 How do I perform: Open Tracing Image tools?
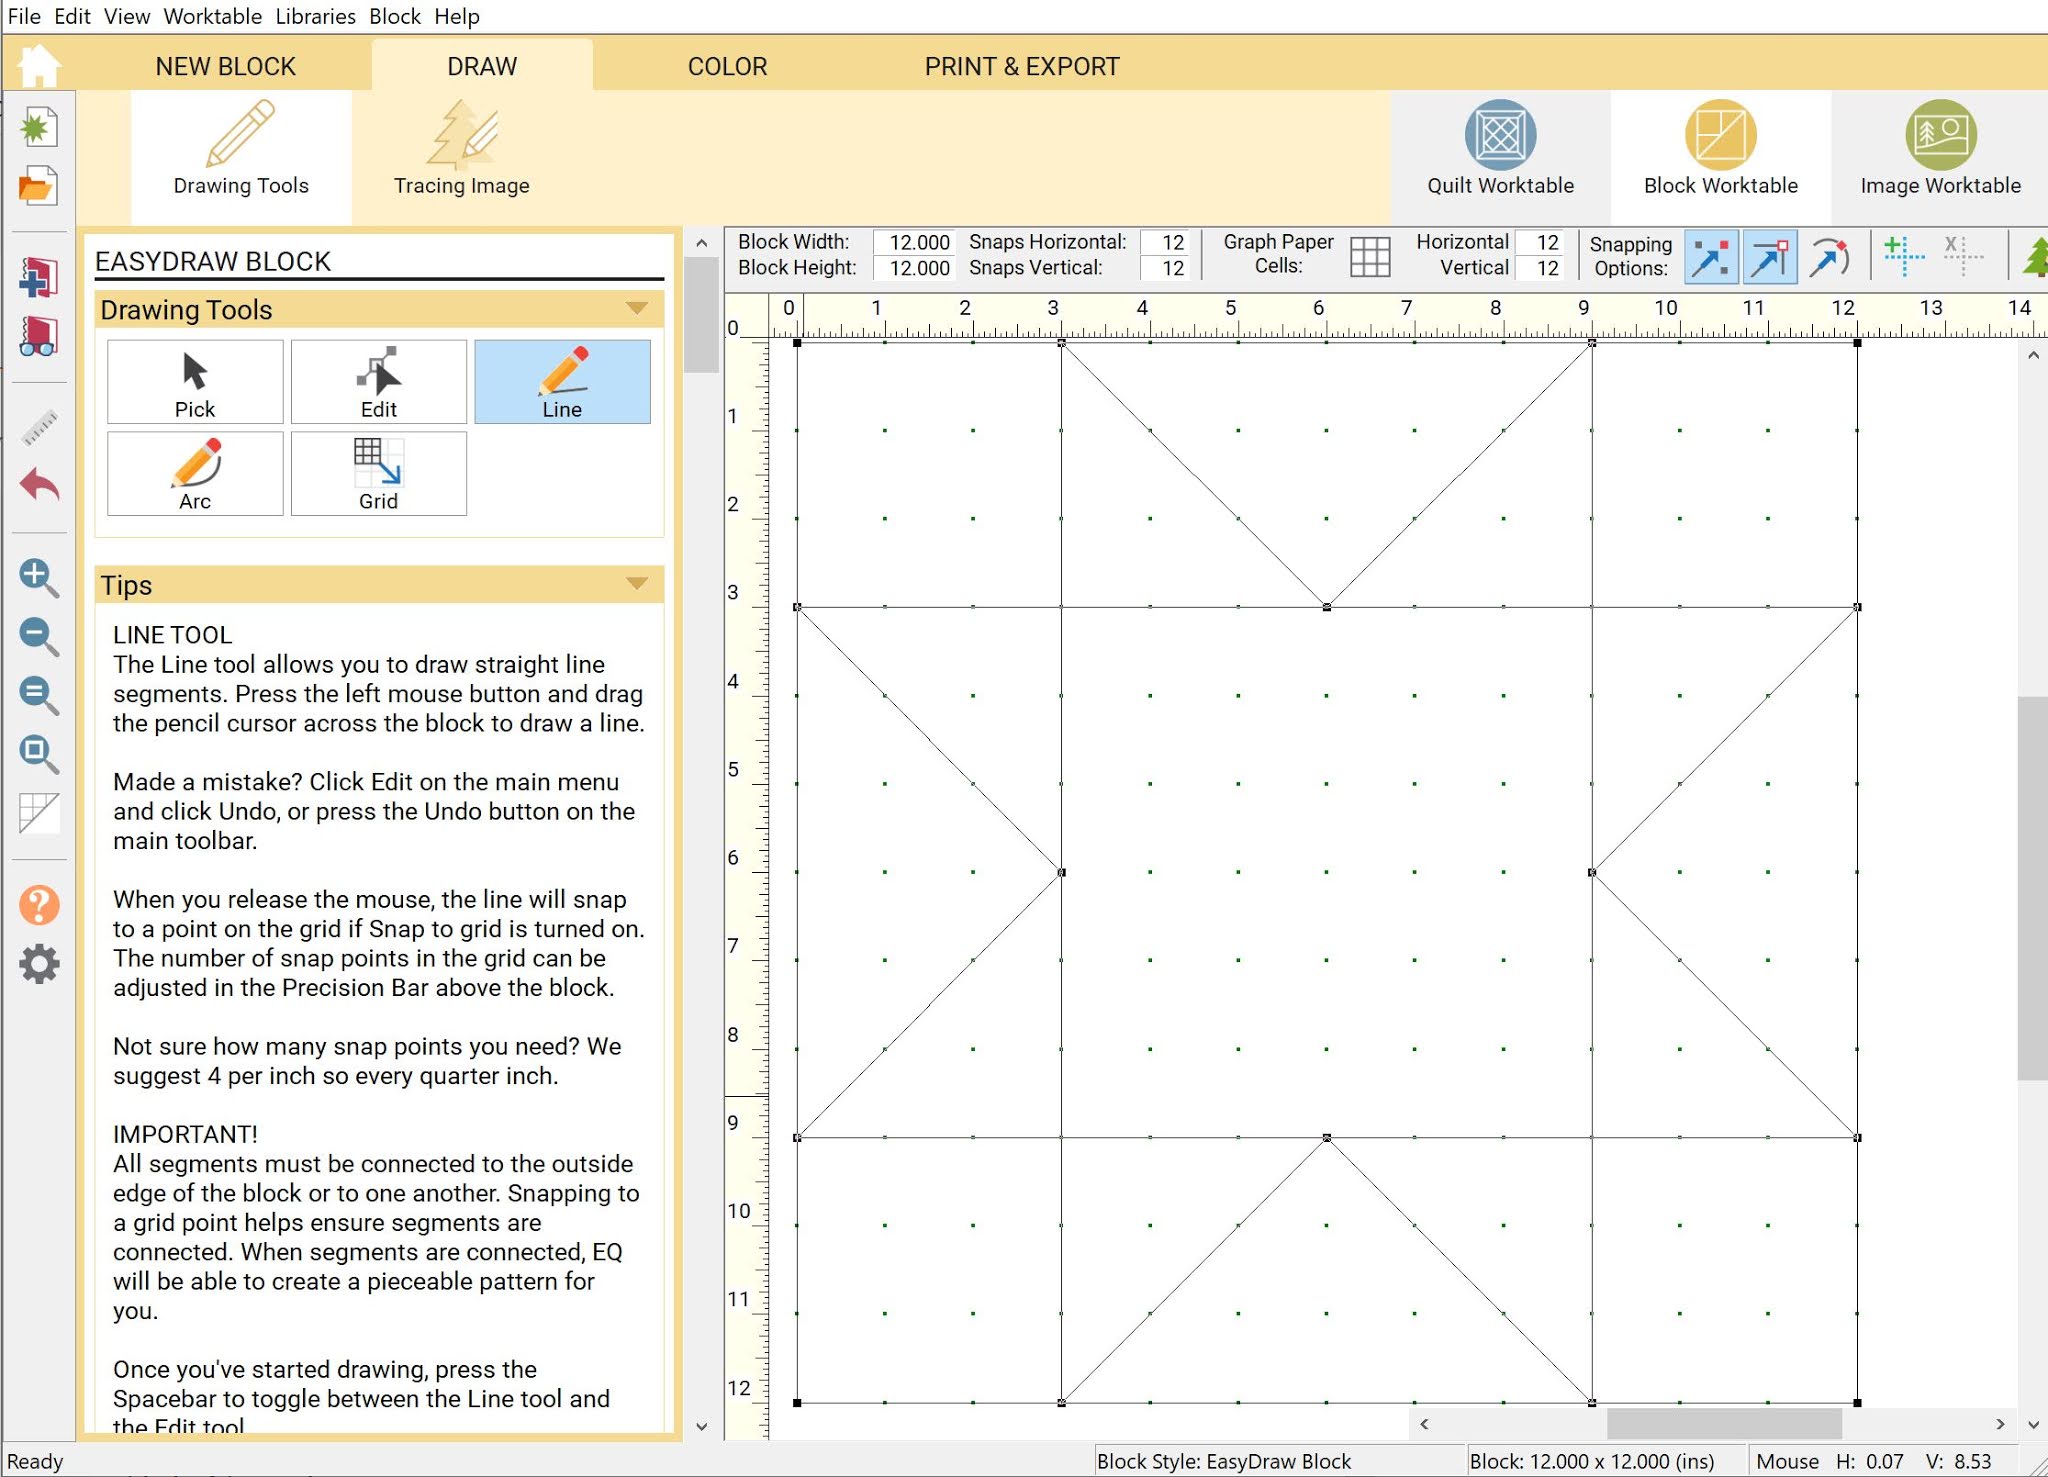click(461, 150)
